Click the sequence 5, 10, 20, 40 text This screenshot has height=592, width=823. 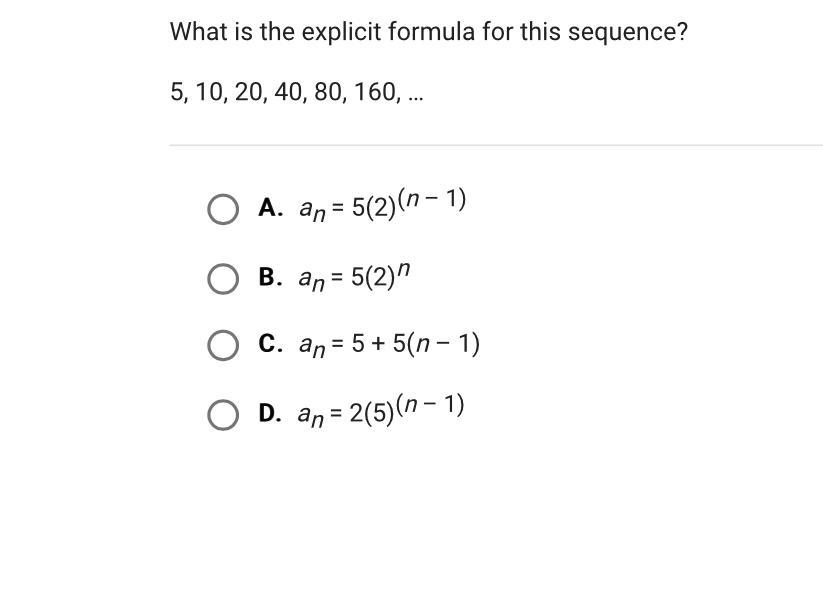[x=297, y=92]
